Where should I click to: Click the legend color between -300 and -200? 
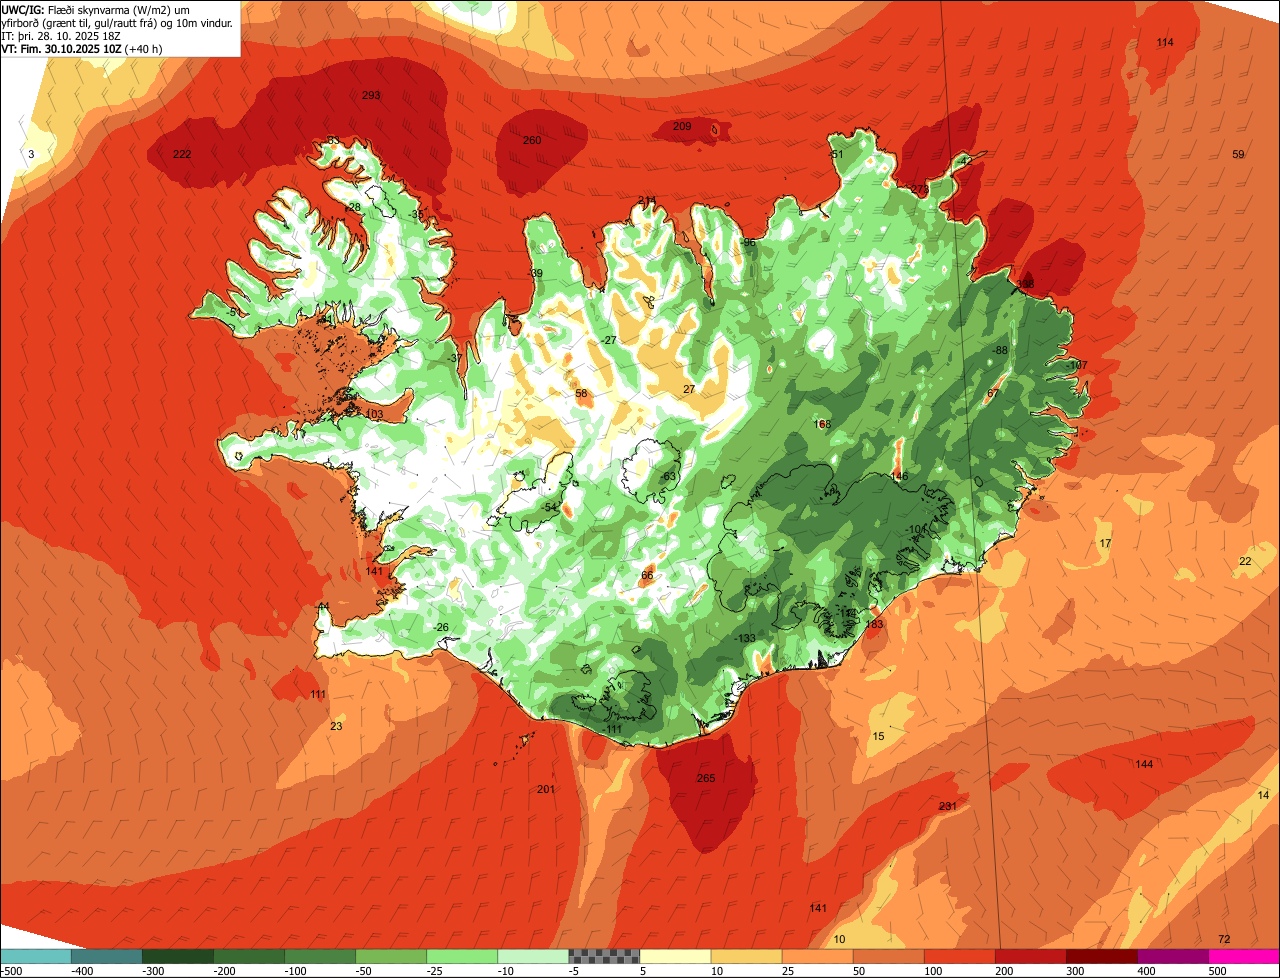point(178,956)
